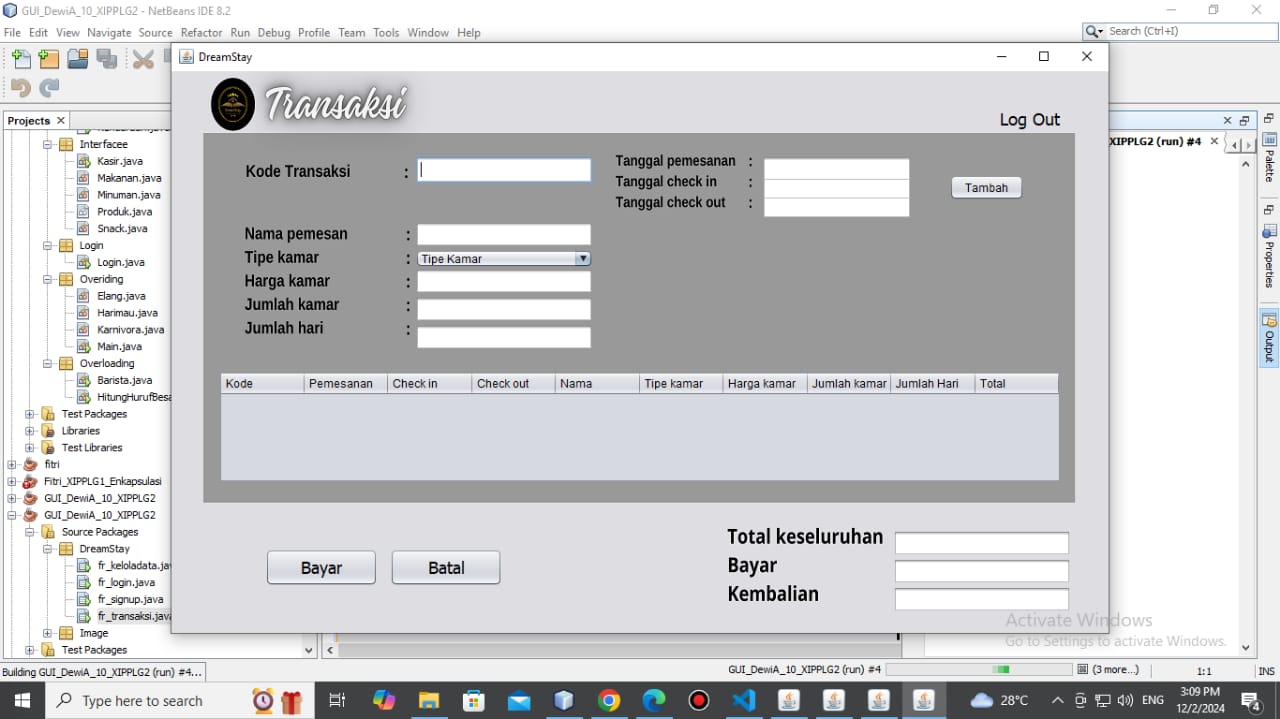Click the New File toolbar icon
This screenshot has width=1280, height=719.
coord(21,60)
